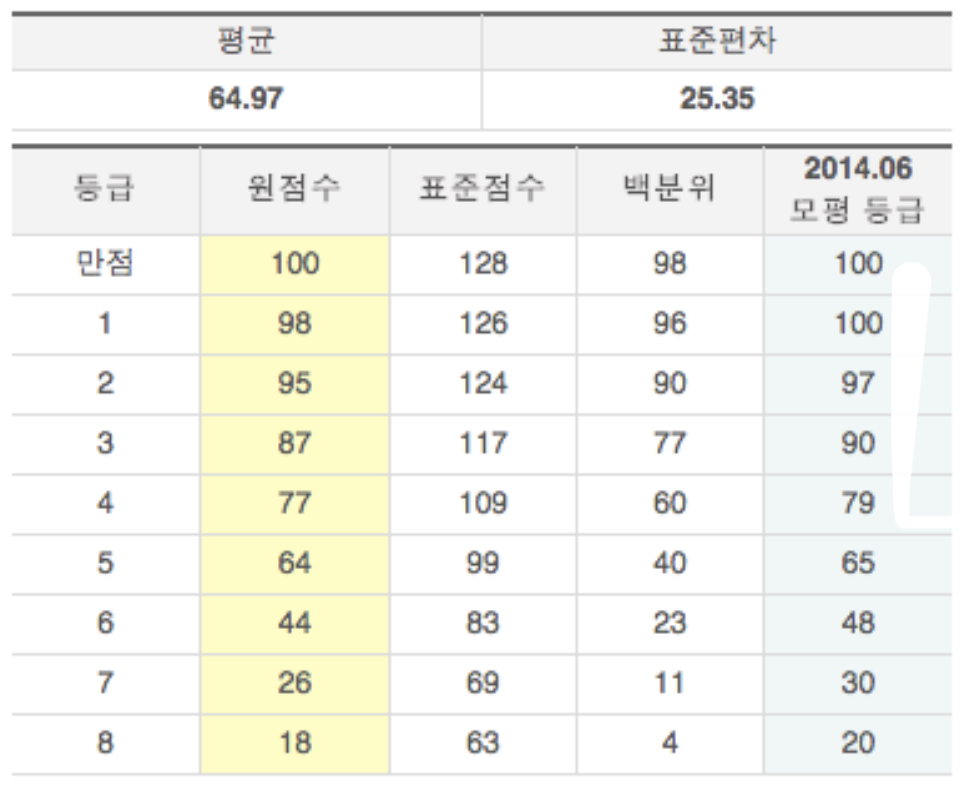Select 백분위 23 in the grade 6 row
Image resolution: width=969 pixels, height=811 pixels.
(x=670, y=624)
